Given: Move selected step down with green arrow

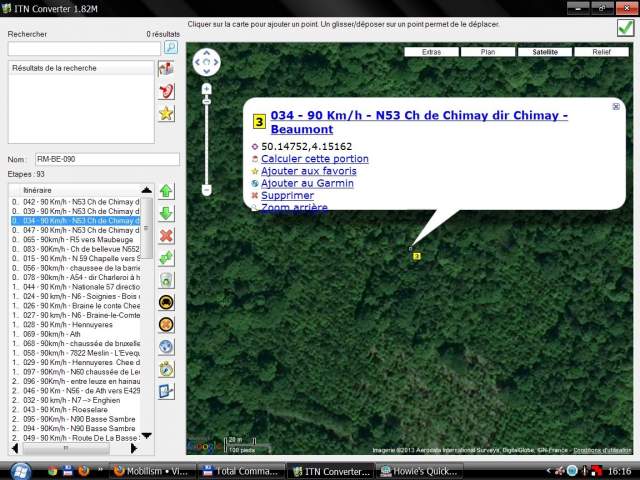Looking at the screenshot, I should (x=167, y=213).
